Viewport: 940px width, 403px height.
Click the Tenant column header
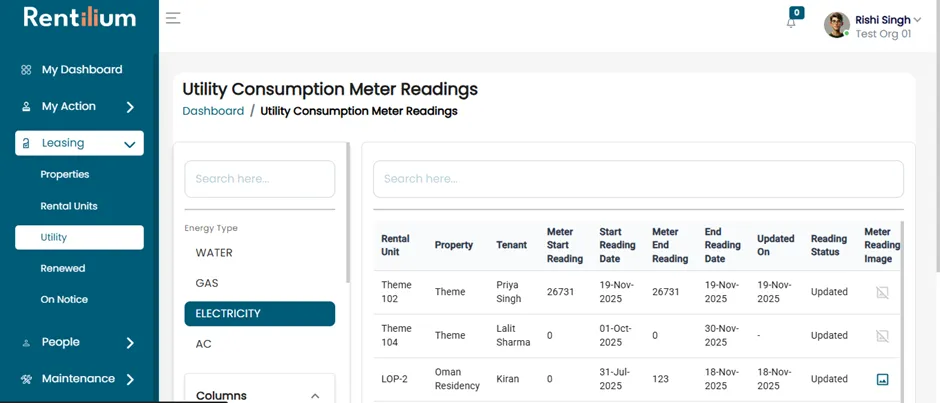tap(511, 245)
